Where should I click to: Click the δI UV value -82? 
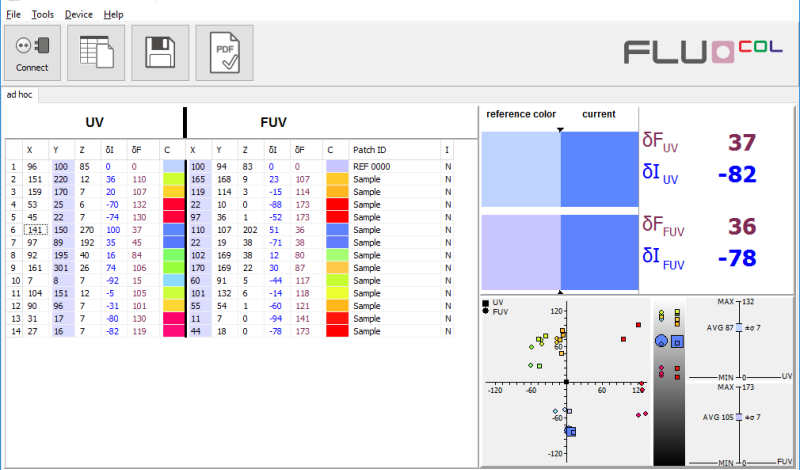point(737,175)
